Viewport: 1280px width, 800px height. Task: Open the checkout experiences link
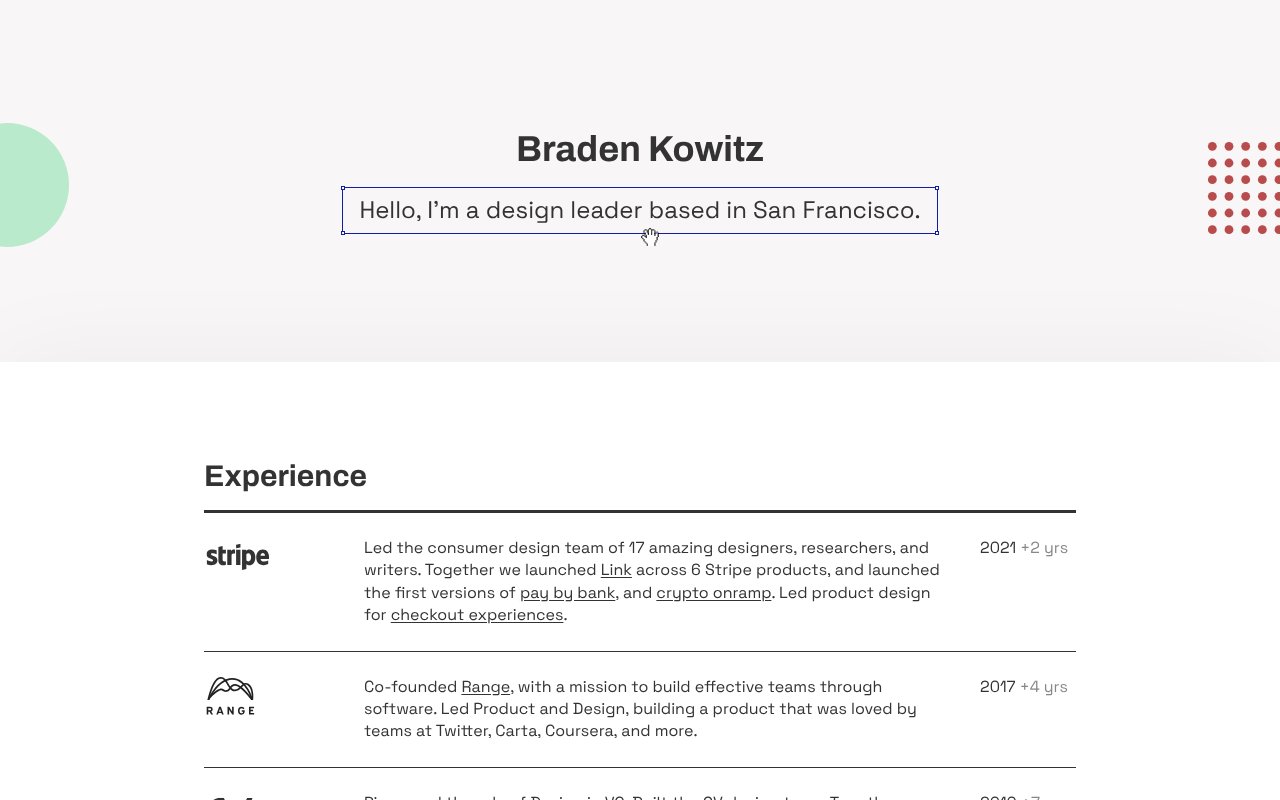[x=477, y=614]
